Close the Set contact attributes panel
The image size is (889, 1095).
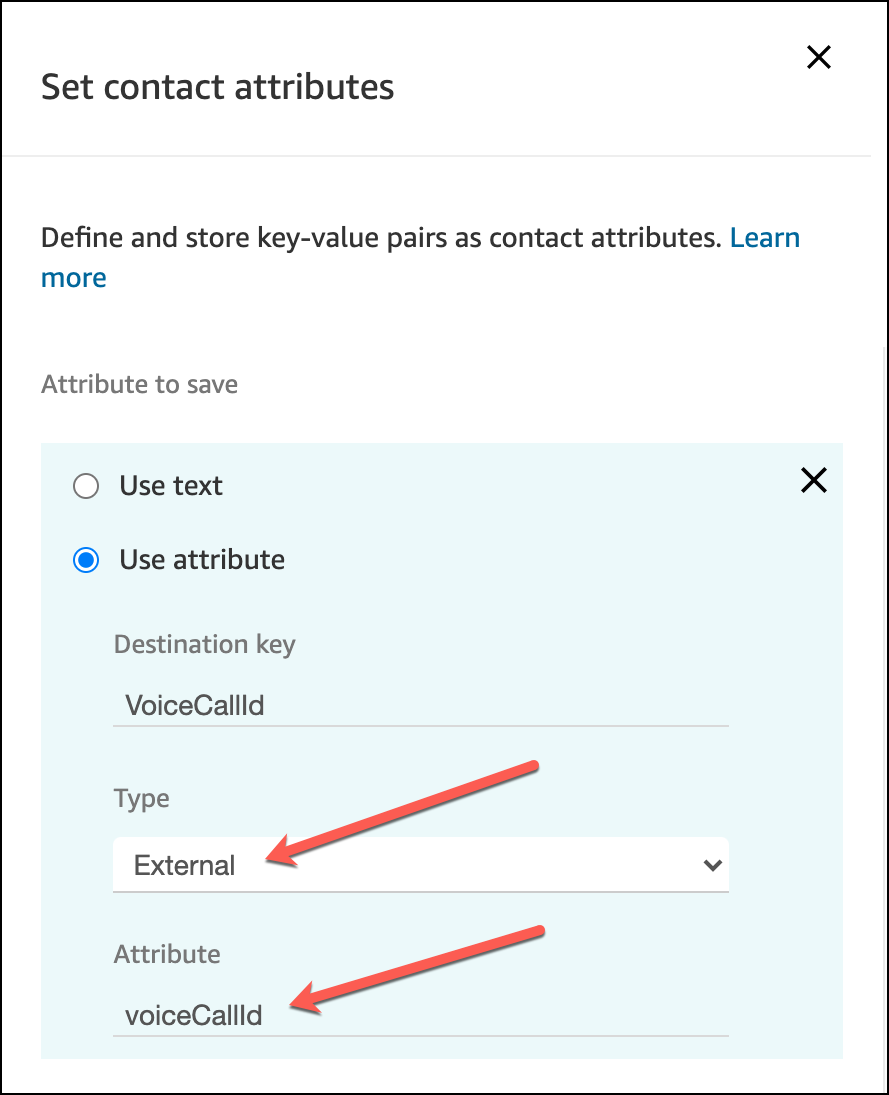point(818,57)
